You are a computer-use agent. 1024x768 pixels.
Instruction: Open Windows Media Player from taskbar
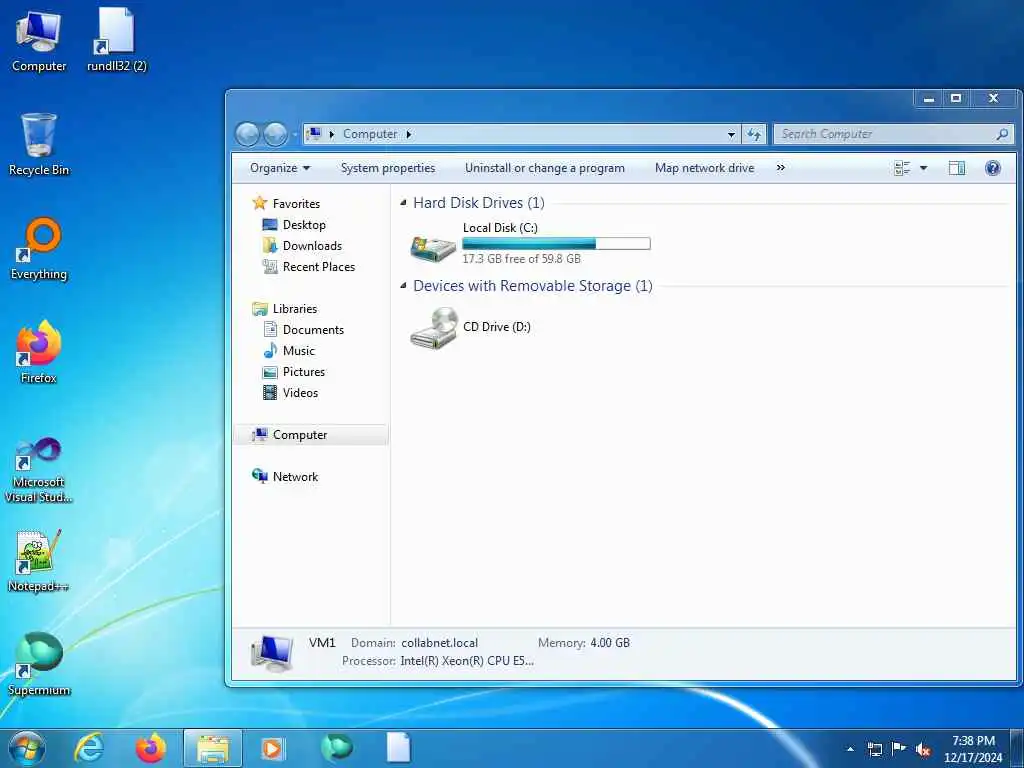pyautogui.click(x=272, y=748)
